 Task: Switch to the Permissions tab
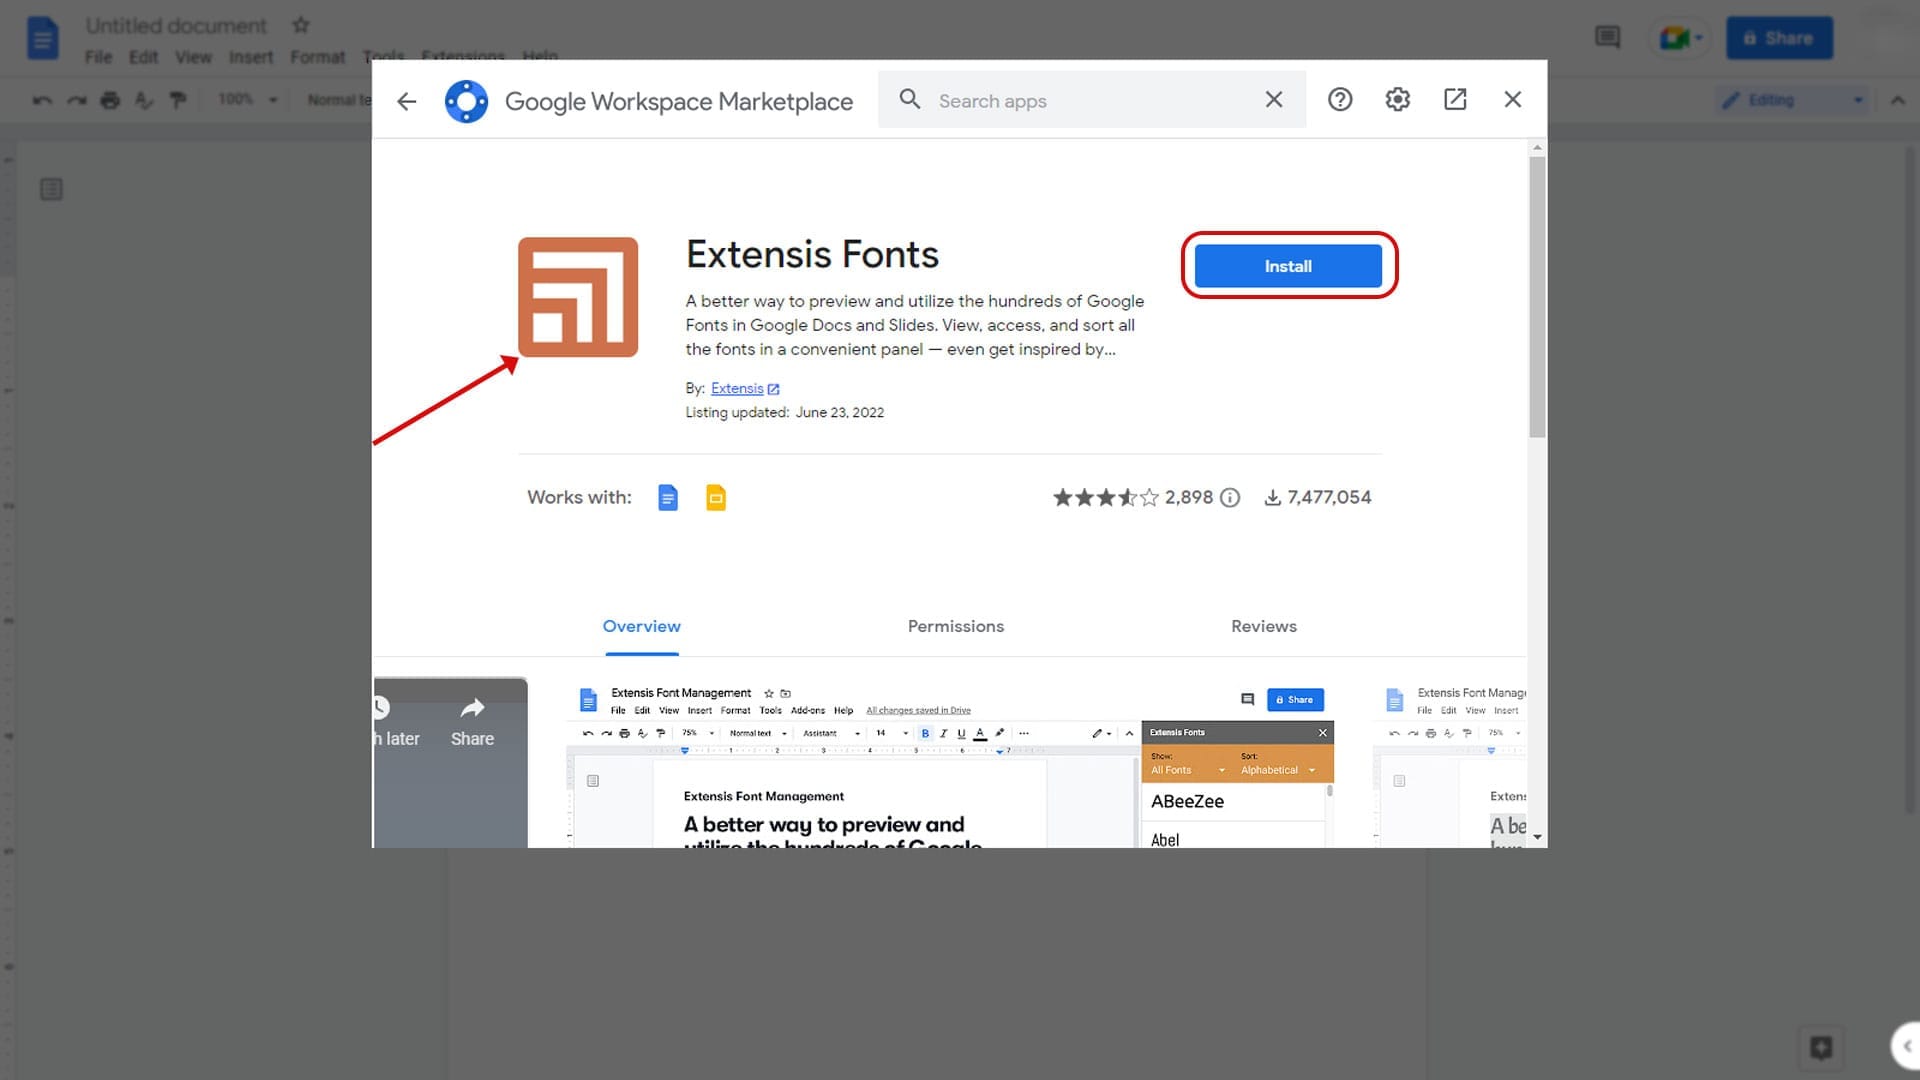[955, 626]
